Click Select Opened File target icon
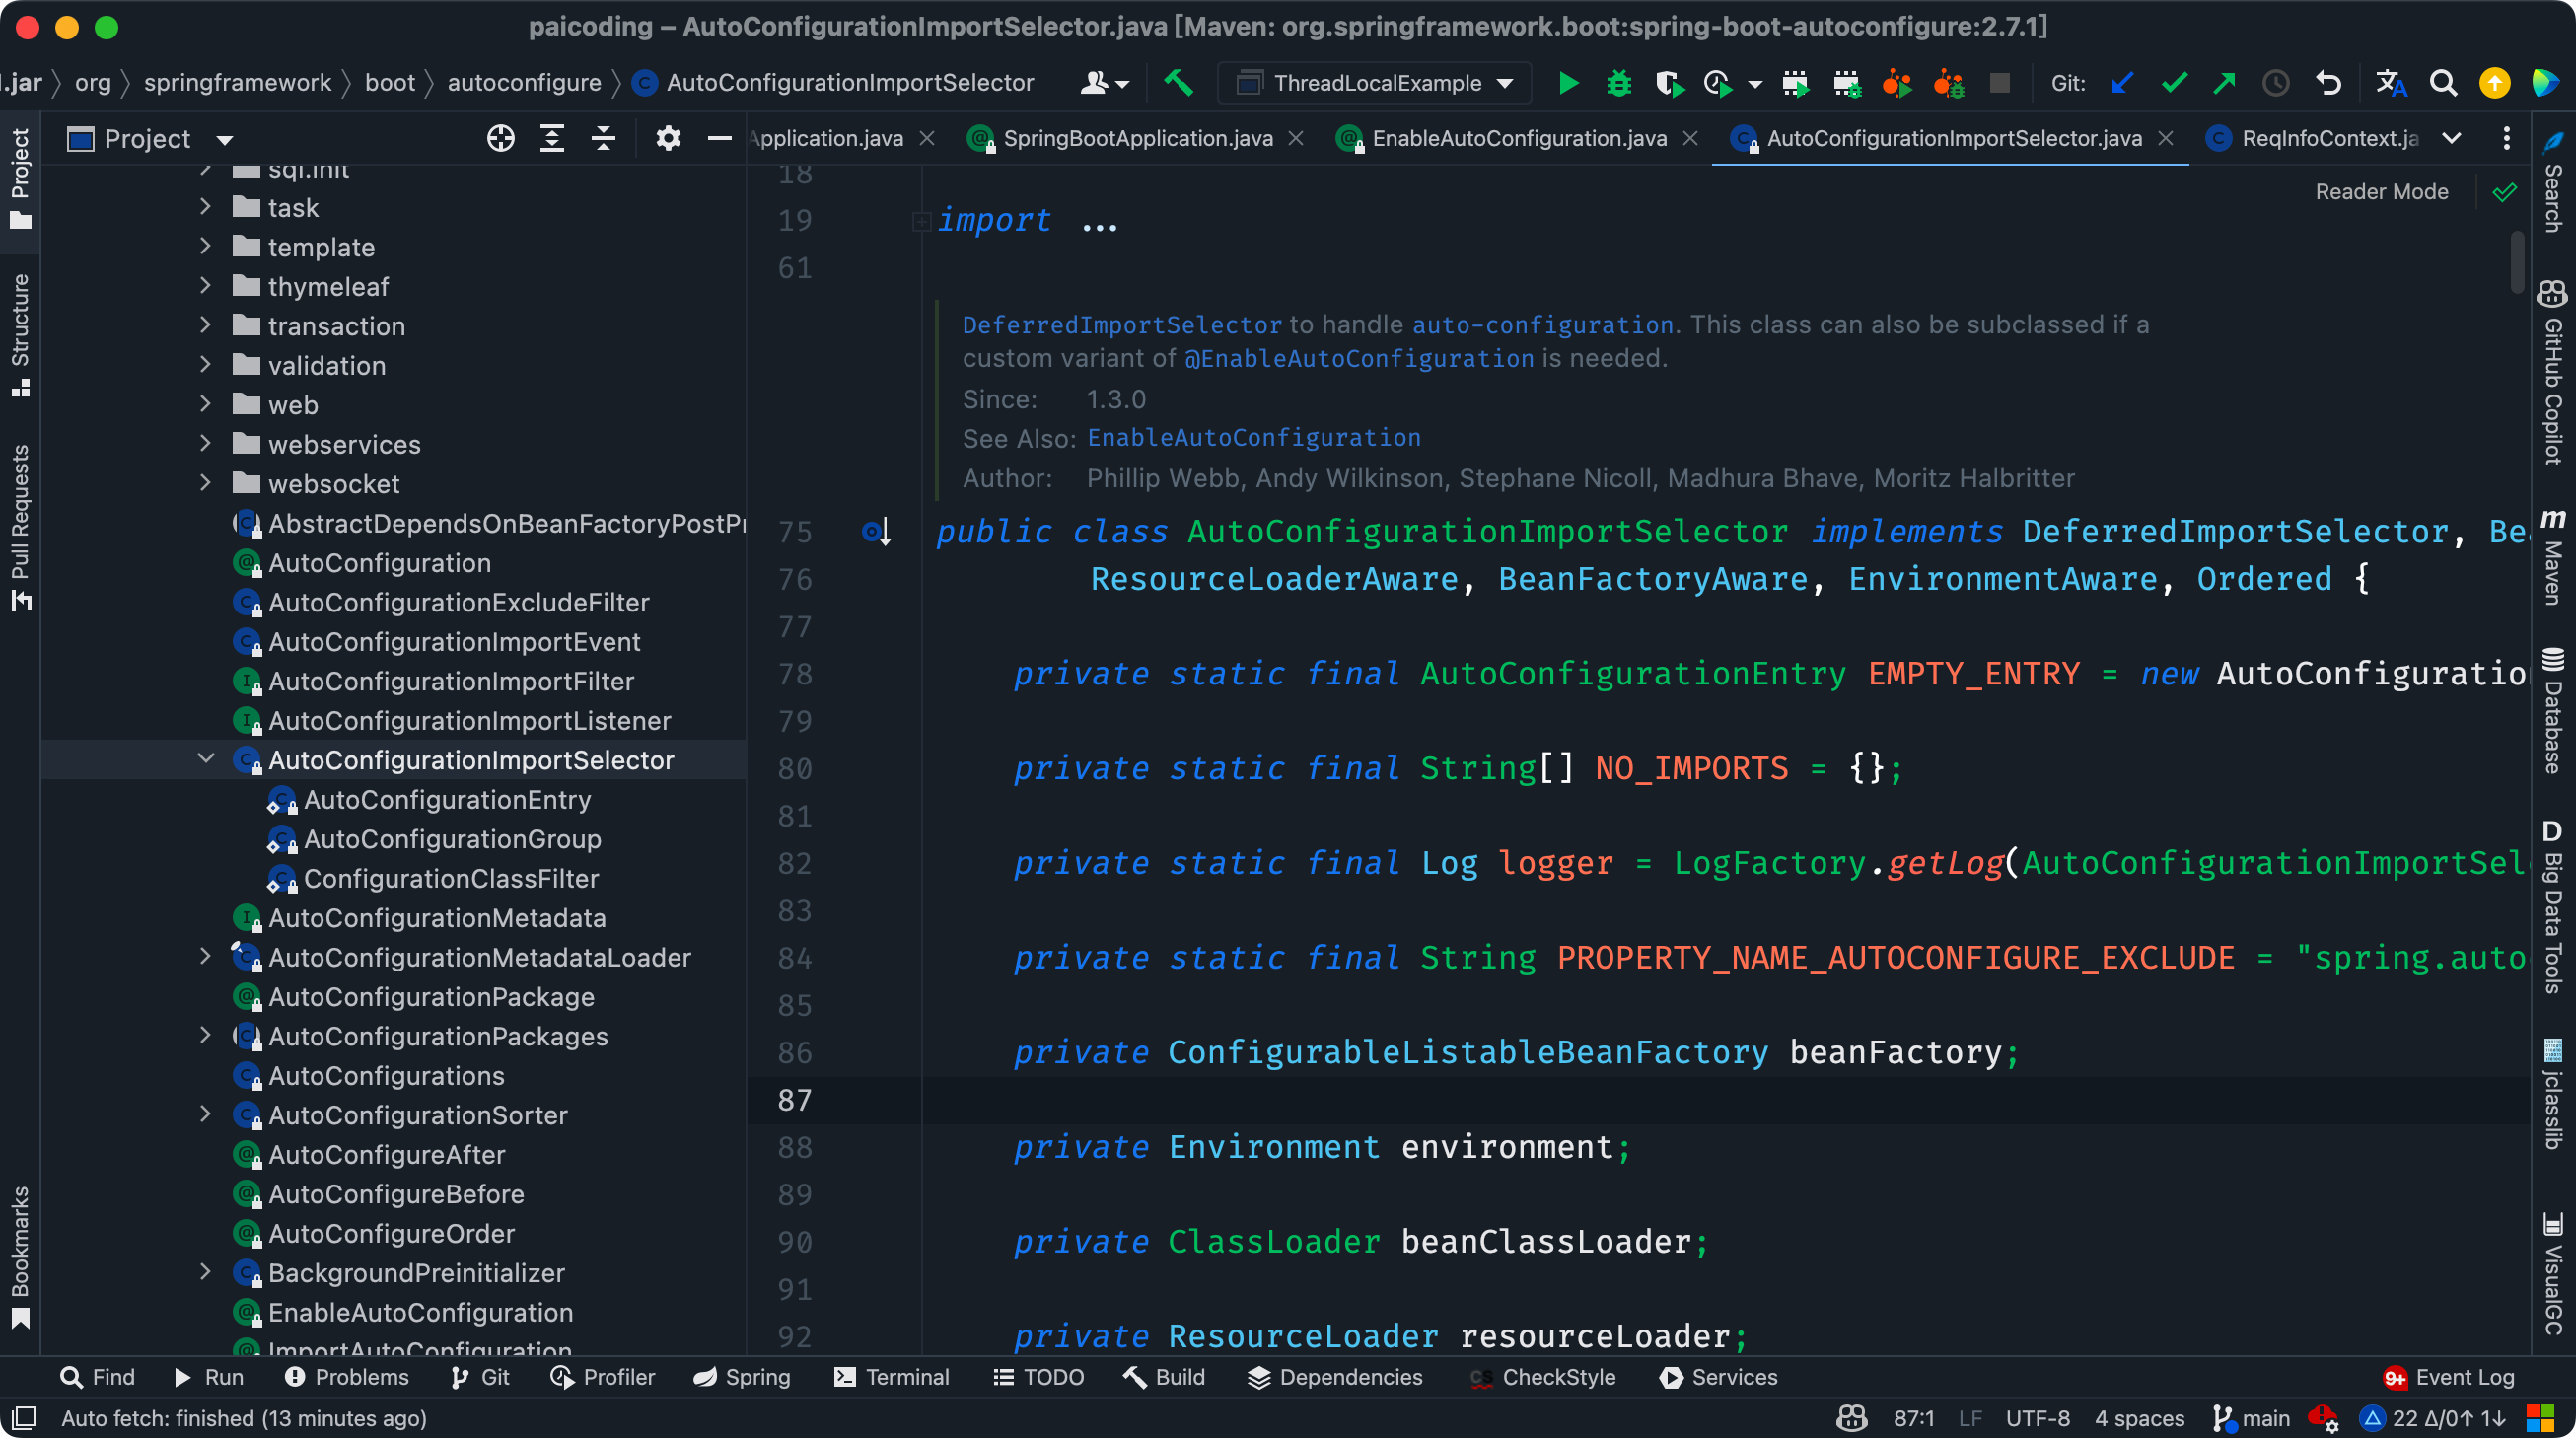The width and height of the screenshot is (2576, 1438). click(x=500, y=139)
